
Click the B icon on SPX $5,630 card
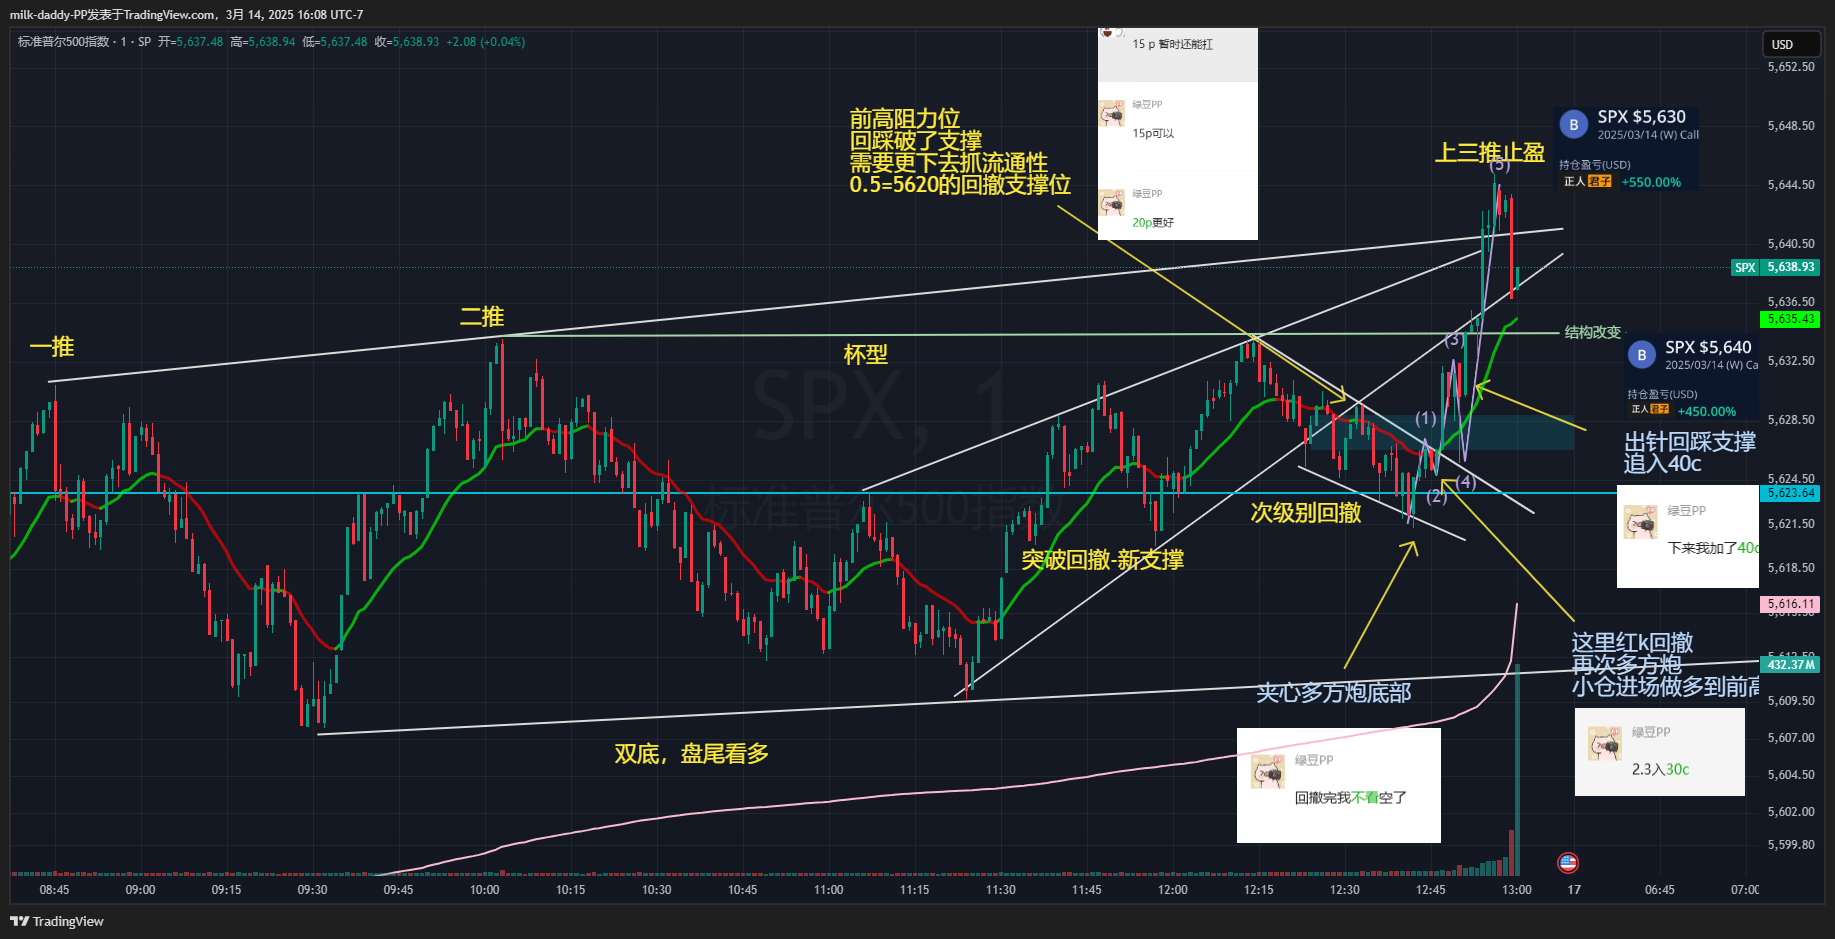[x=1573, y=125]
